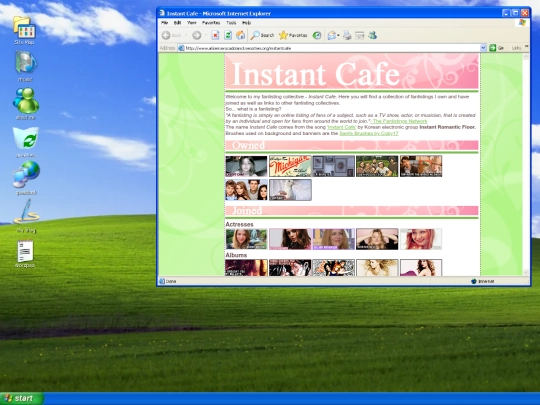Click the Mail envelope toolbar icon

pos(332,35)
